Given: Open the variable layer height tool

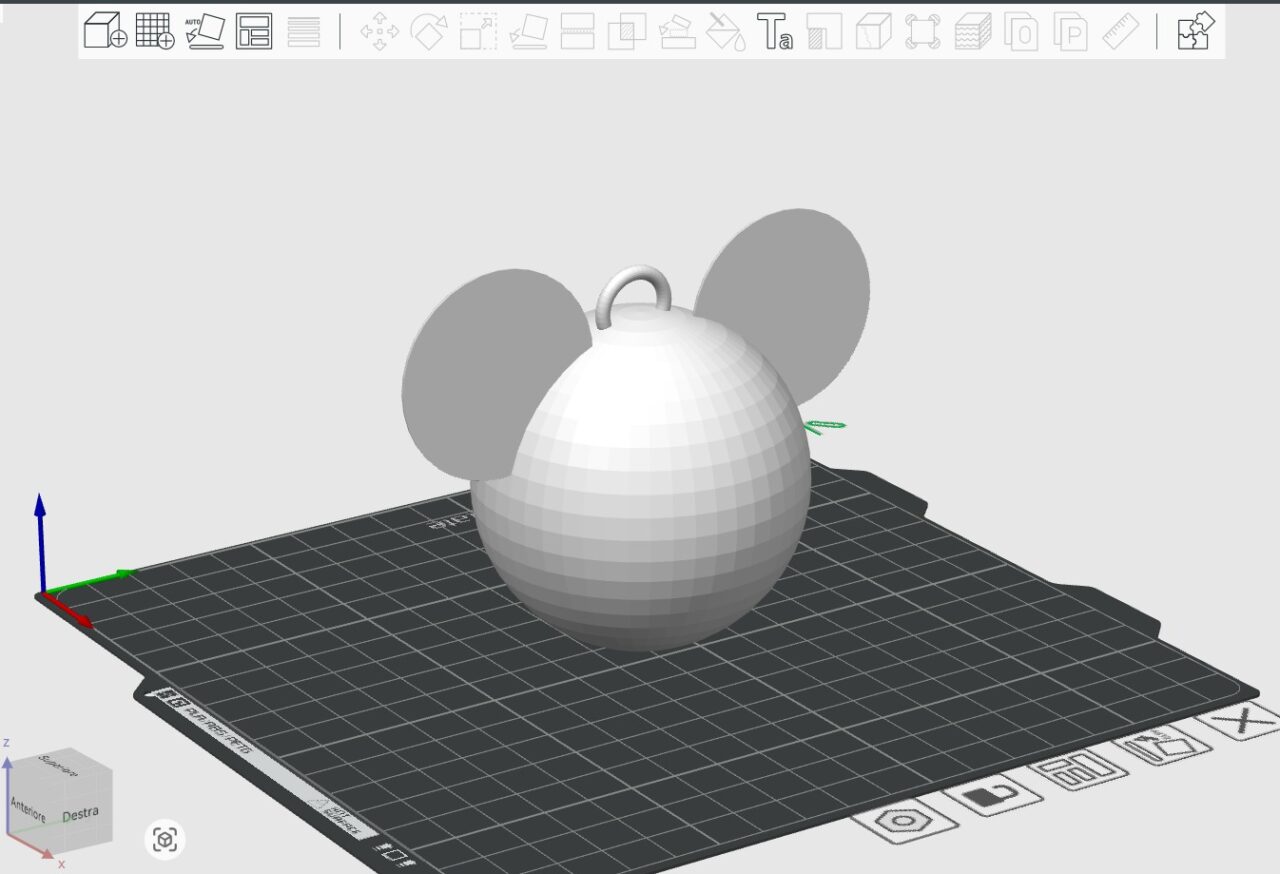Looking at the screenshot, I should (x=304, y=31).
